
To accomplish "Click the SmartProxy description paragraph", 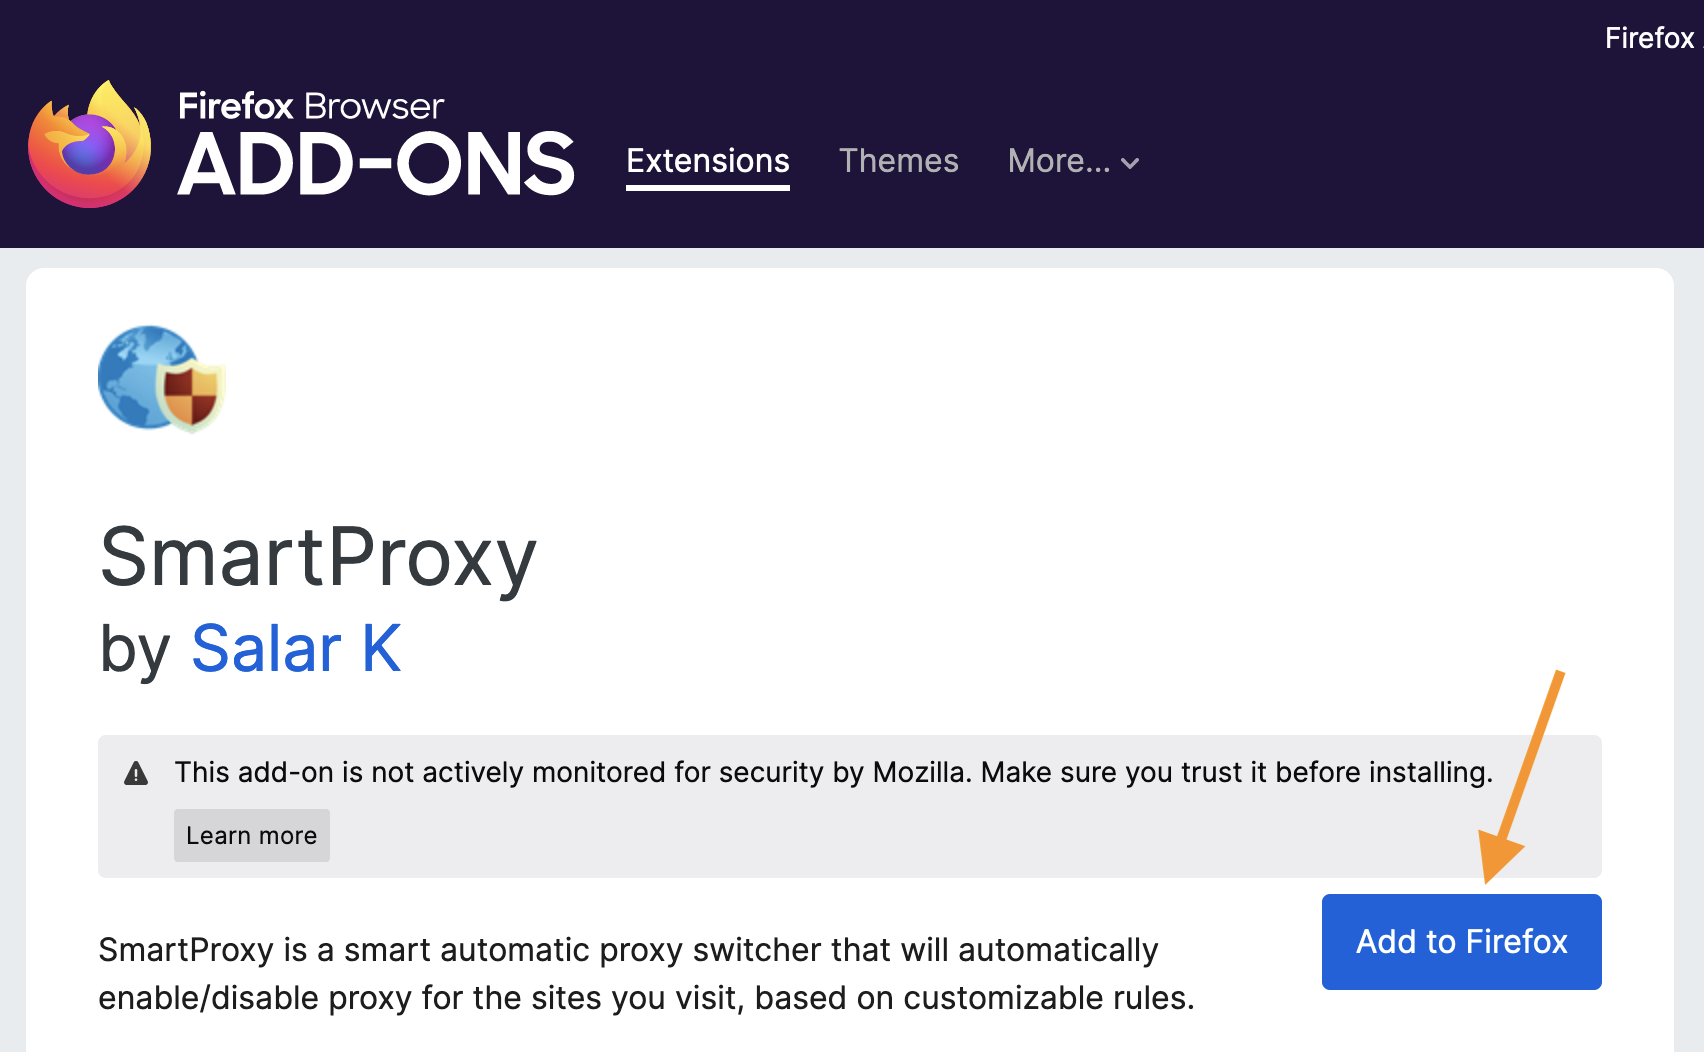I will coord(646,973).
